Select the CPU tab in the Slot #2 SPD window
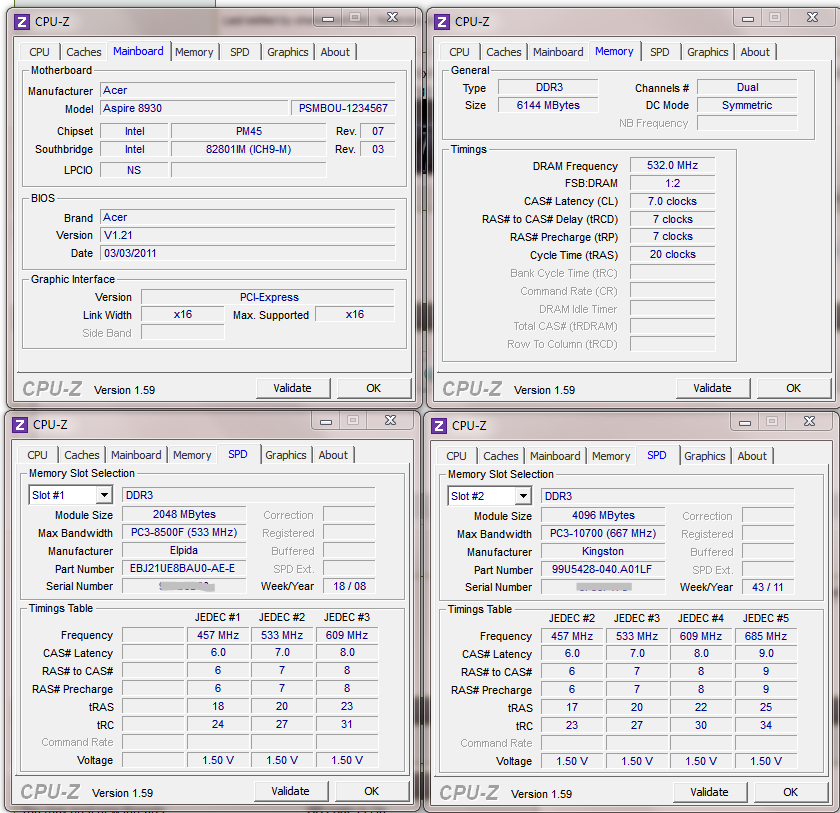The width and height of the screenshot is (840, 813). pyautogui.click(x=456, y=456)
